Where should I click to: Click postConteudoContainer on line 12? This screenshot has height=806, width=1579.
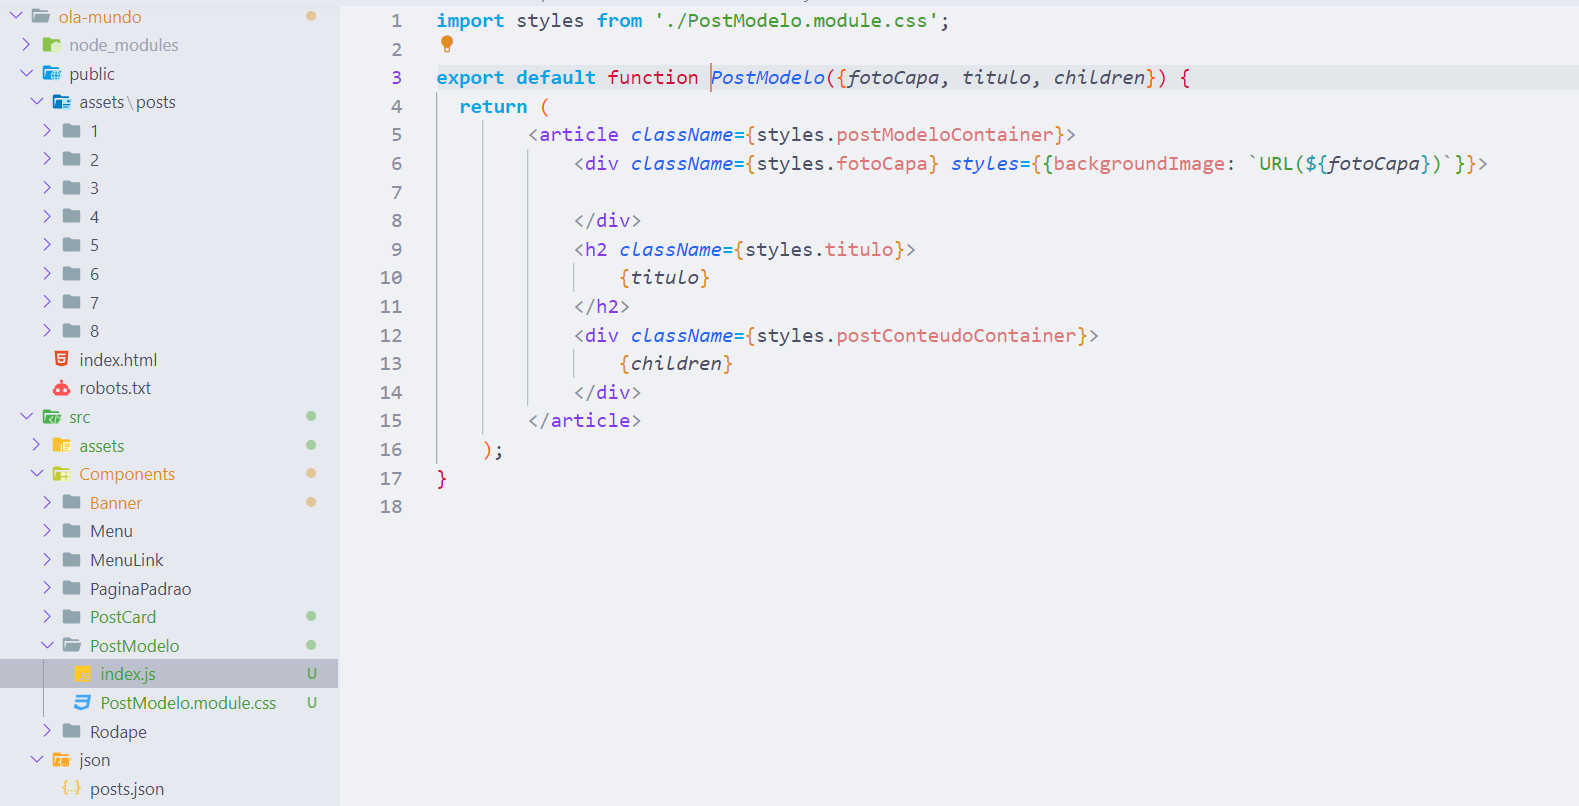pos(956,336)
